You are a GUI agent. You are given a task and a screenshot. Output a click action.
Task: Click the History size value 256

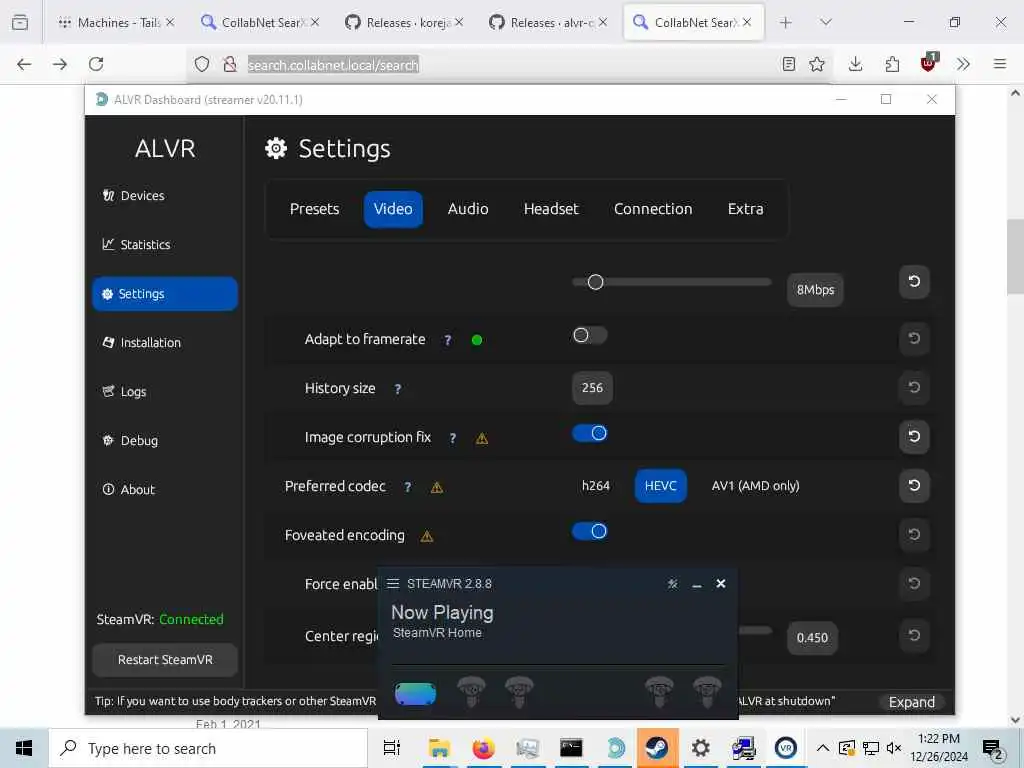pos(592,388)
